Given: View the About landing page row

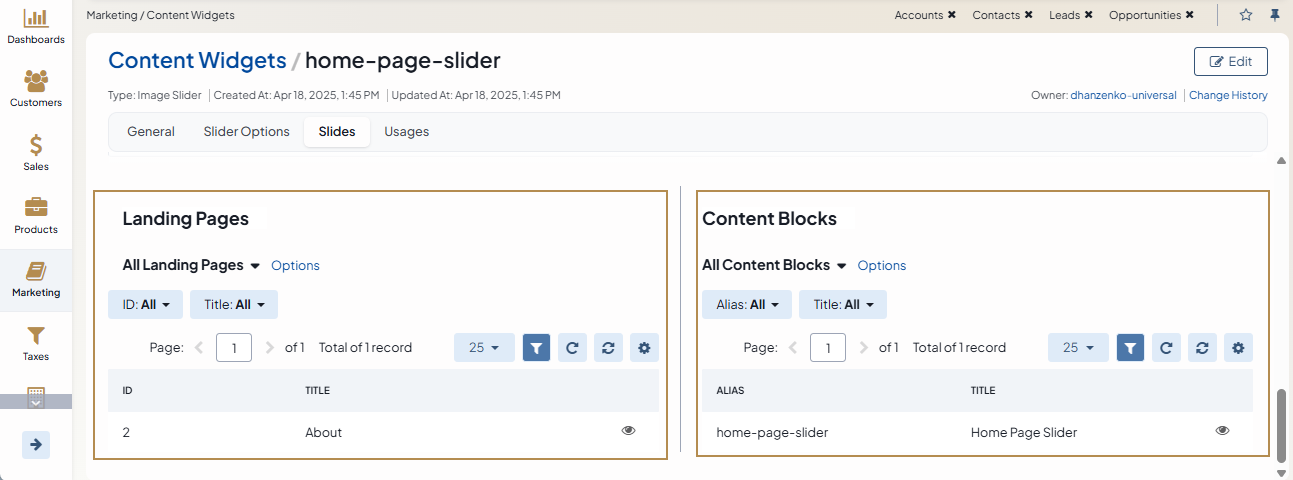Looking at the screenshot, I should click(628, 430).
